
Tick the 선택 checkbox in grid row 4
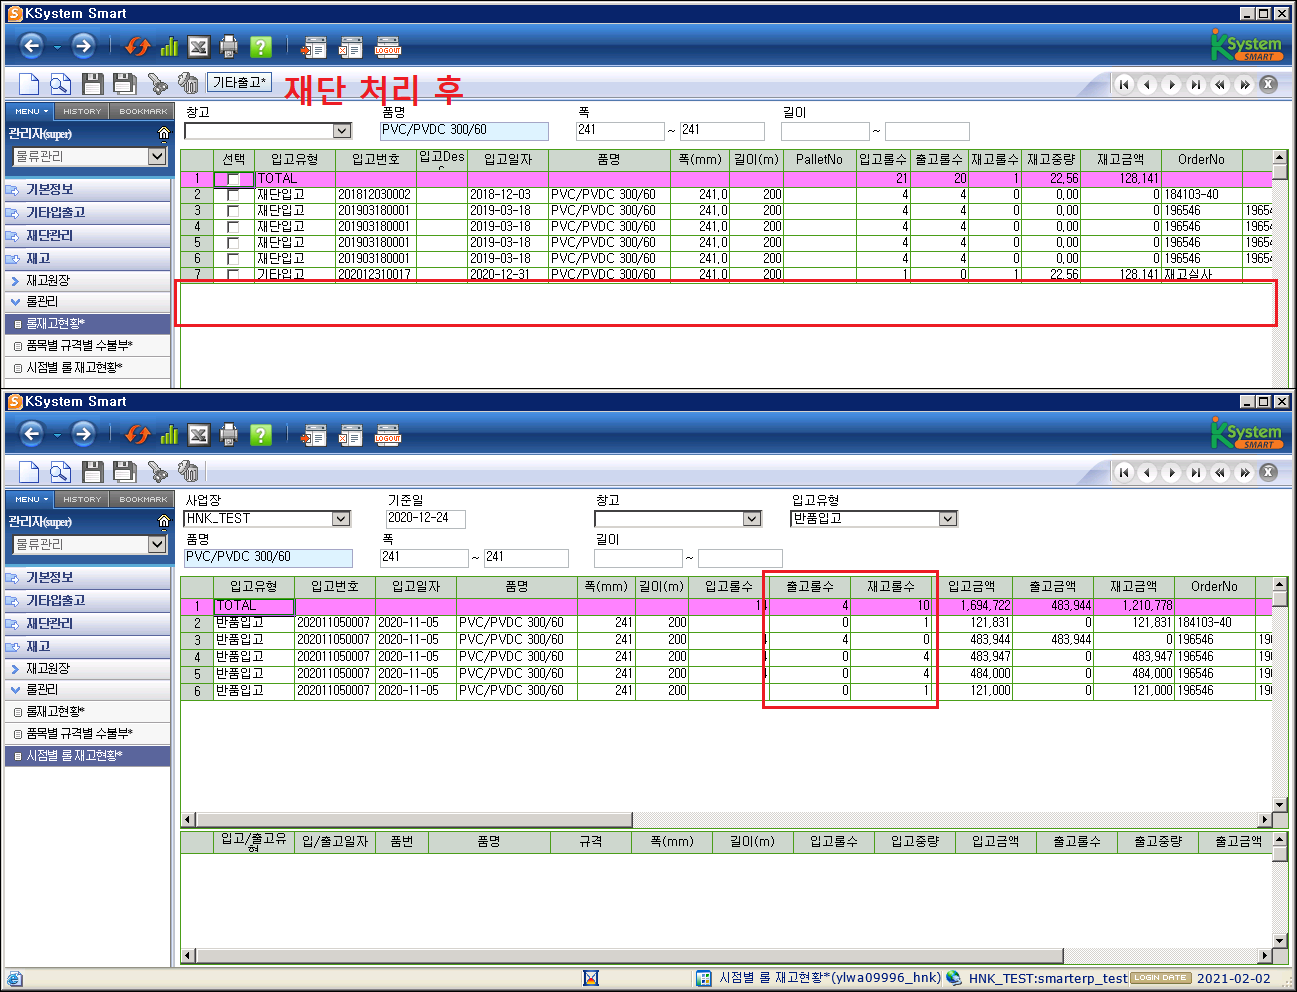pyautogui.click(x=233, y=227)
